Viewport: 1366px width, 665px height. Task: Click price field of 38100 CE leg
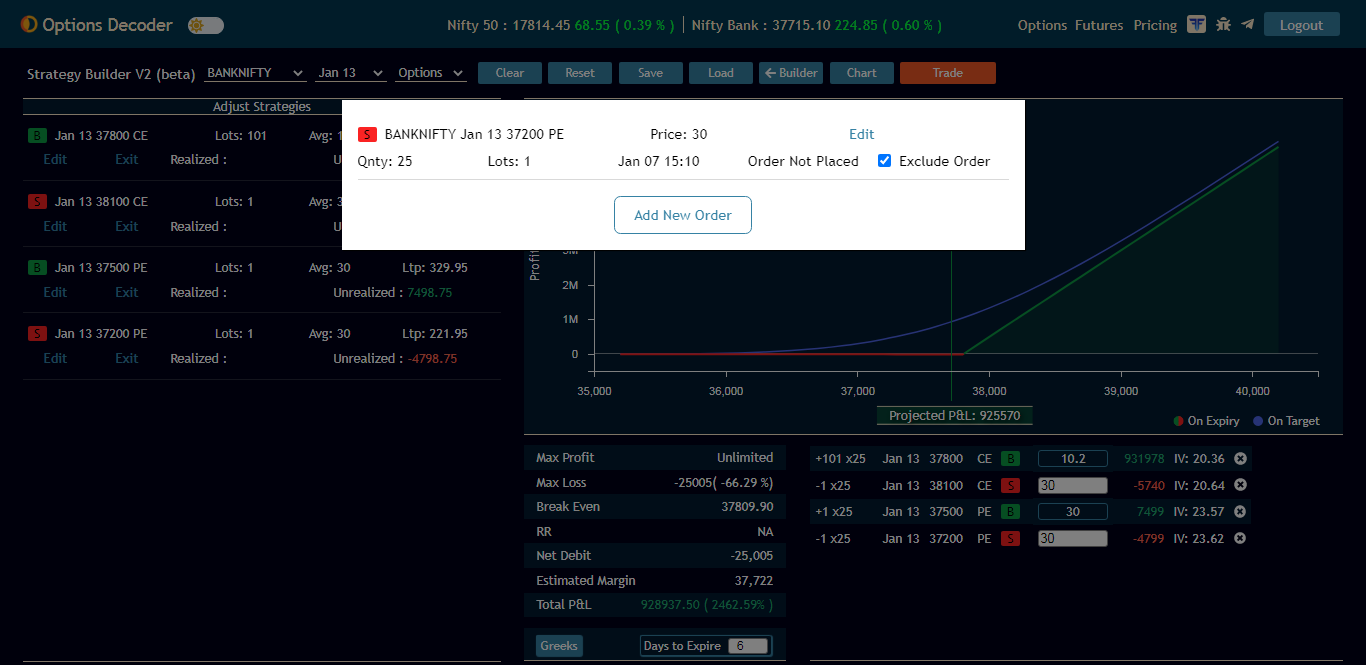pyautogui.click(x=1073, y=485)
